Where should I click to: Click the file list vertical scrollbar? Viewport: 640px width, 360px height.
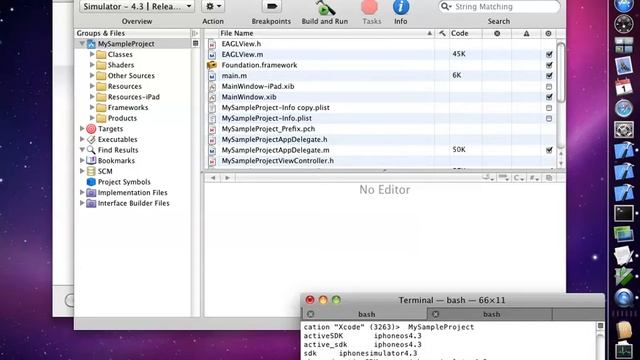click(561, 72)
